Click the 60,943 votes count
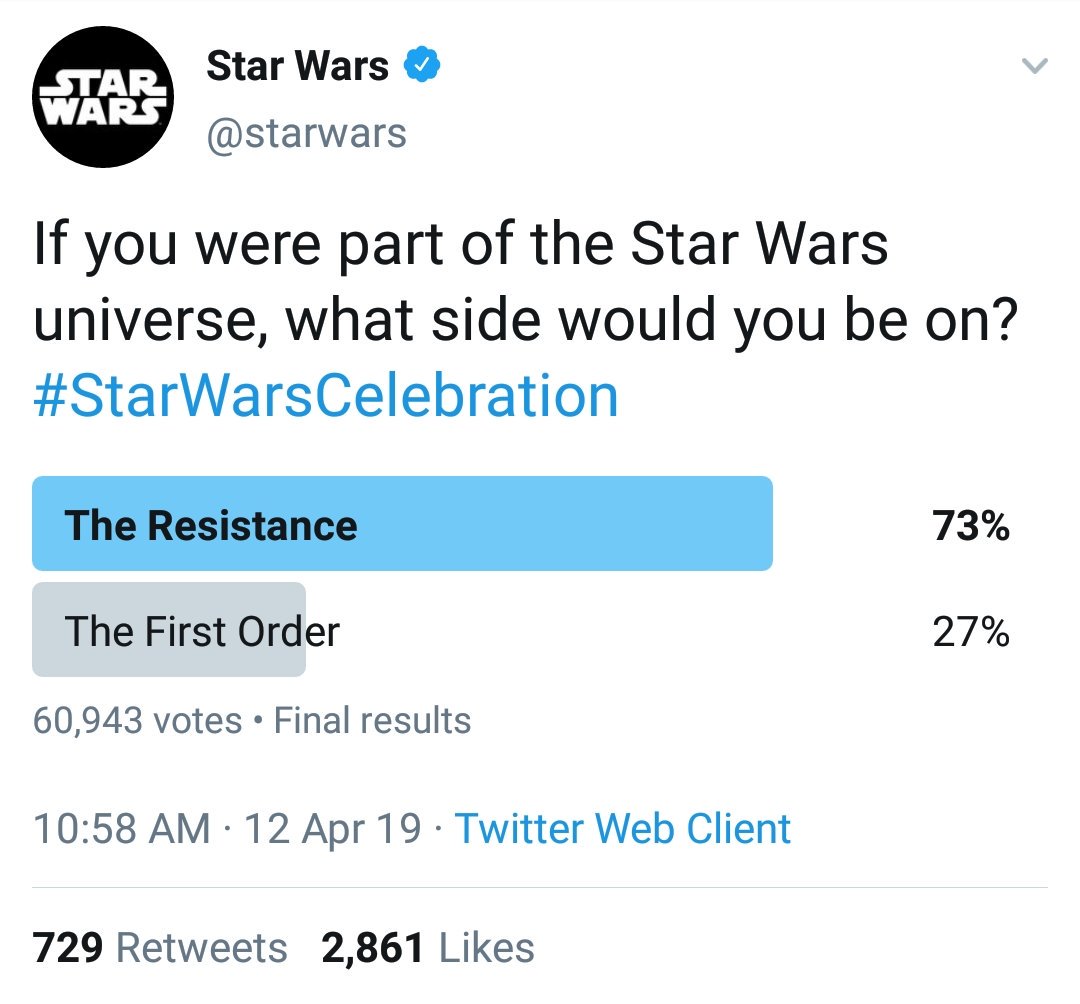1080x1004 pixels. click(x=137, y=720)
